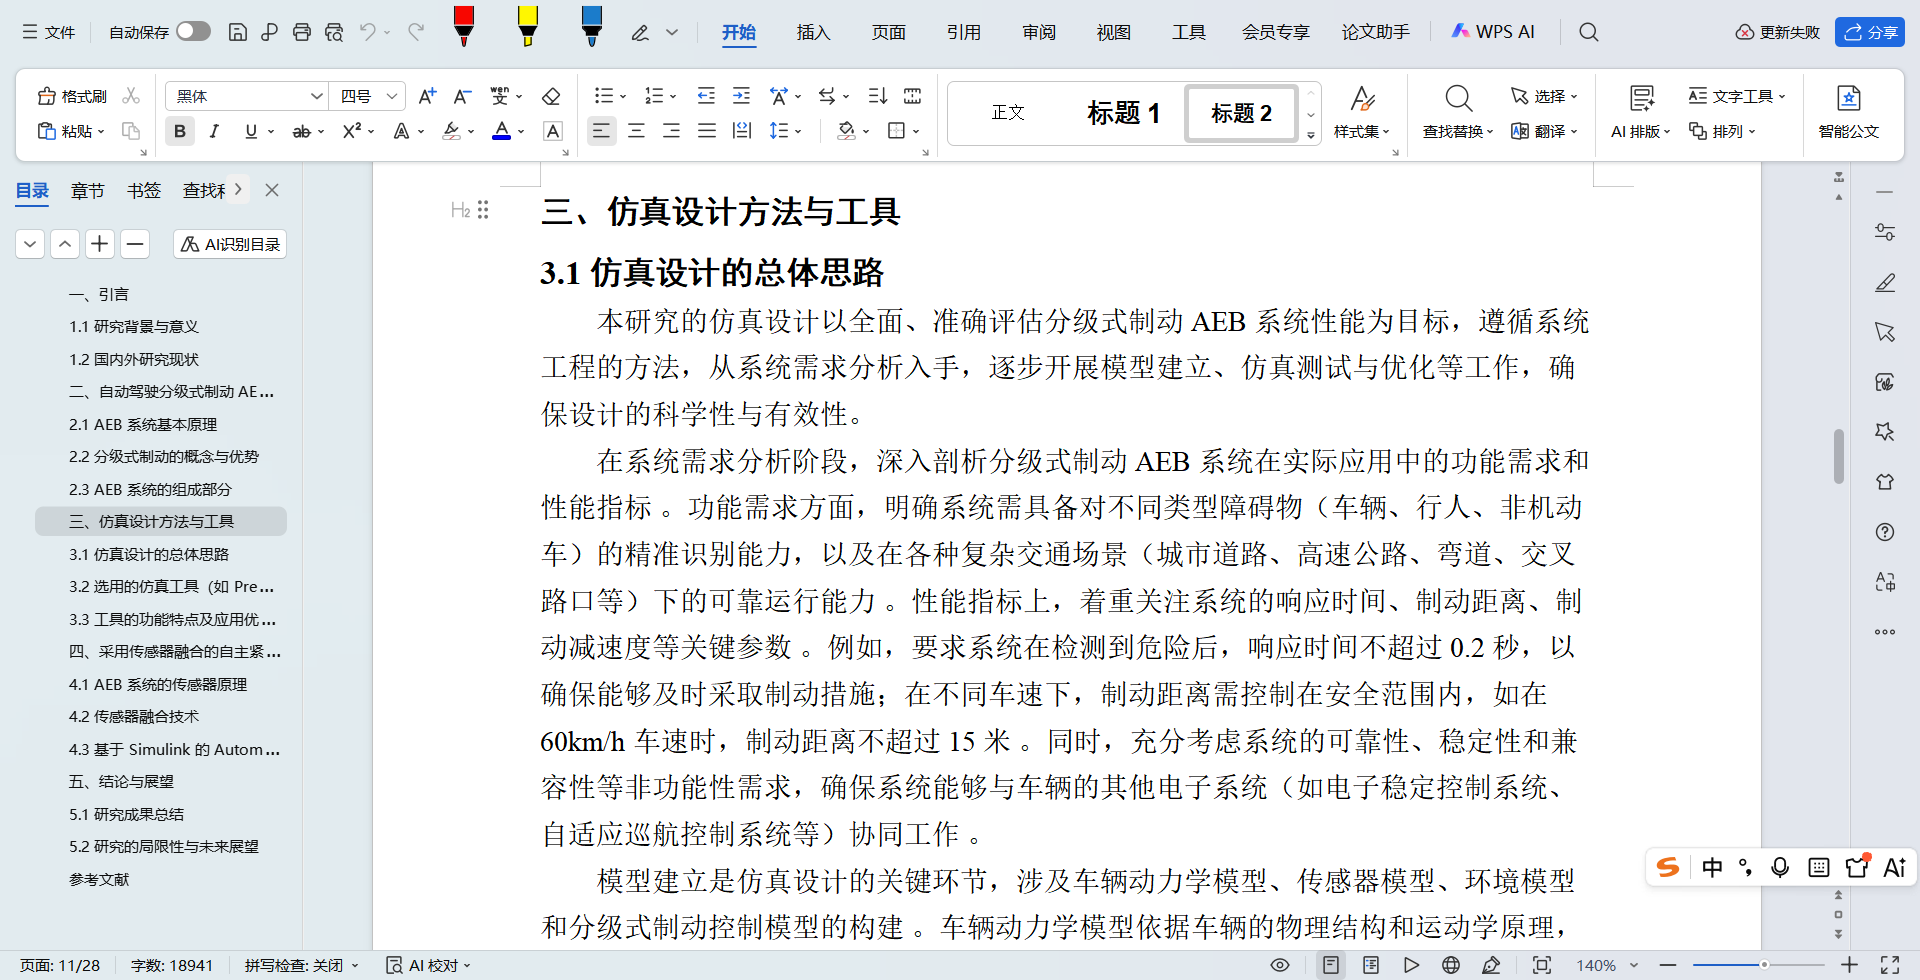Close the navigation pane
Screen dimensions: 1920x980
point(272,190)
